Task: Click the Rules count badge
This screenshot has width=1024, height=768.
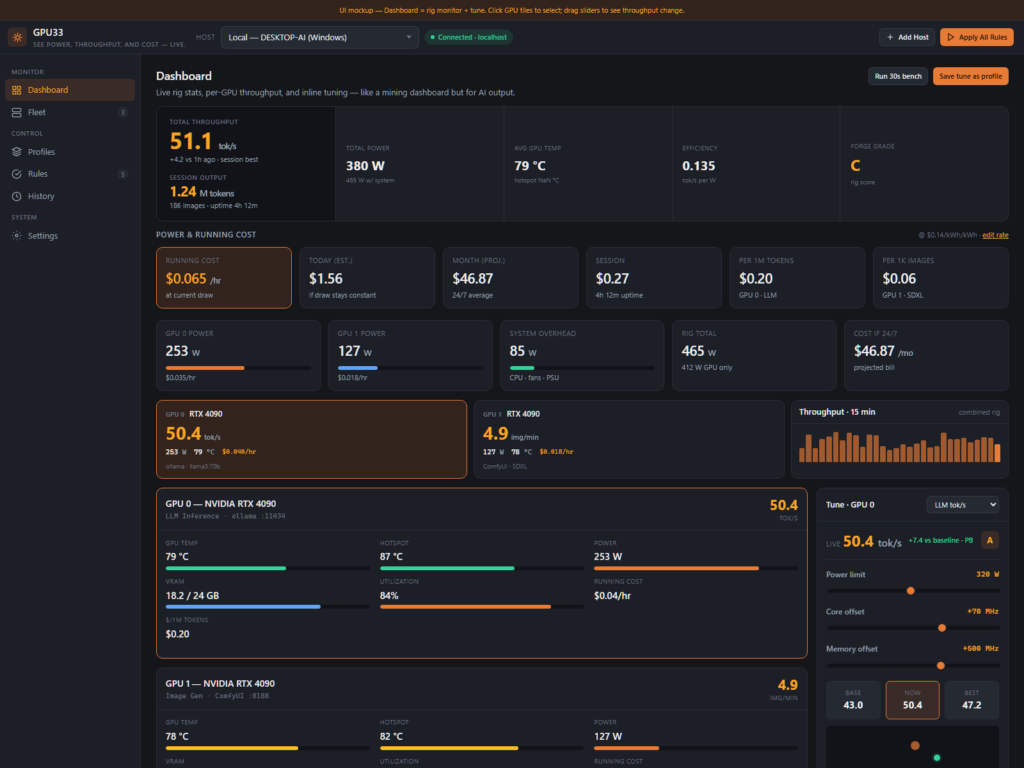Action: click(x=122, y=174)
